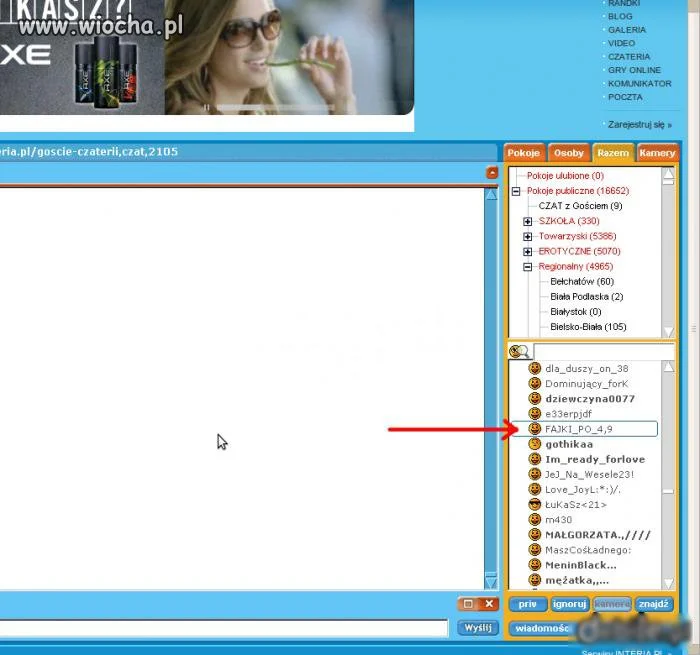Click the user search smiley icon
This screenshot has height=655, width=700.
pyautogui.click(x=519, y=352)
